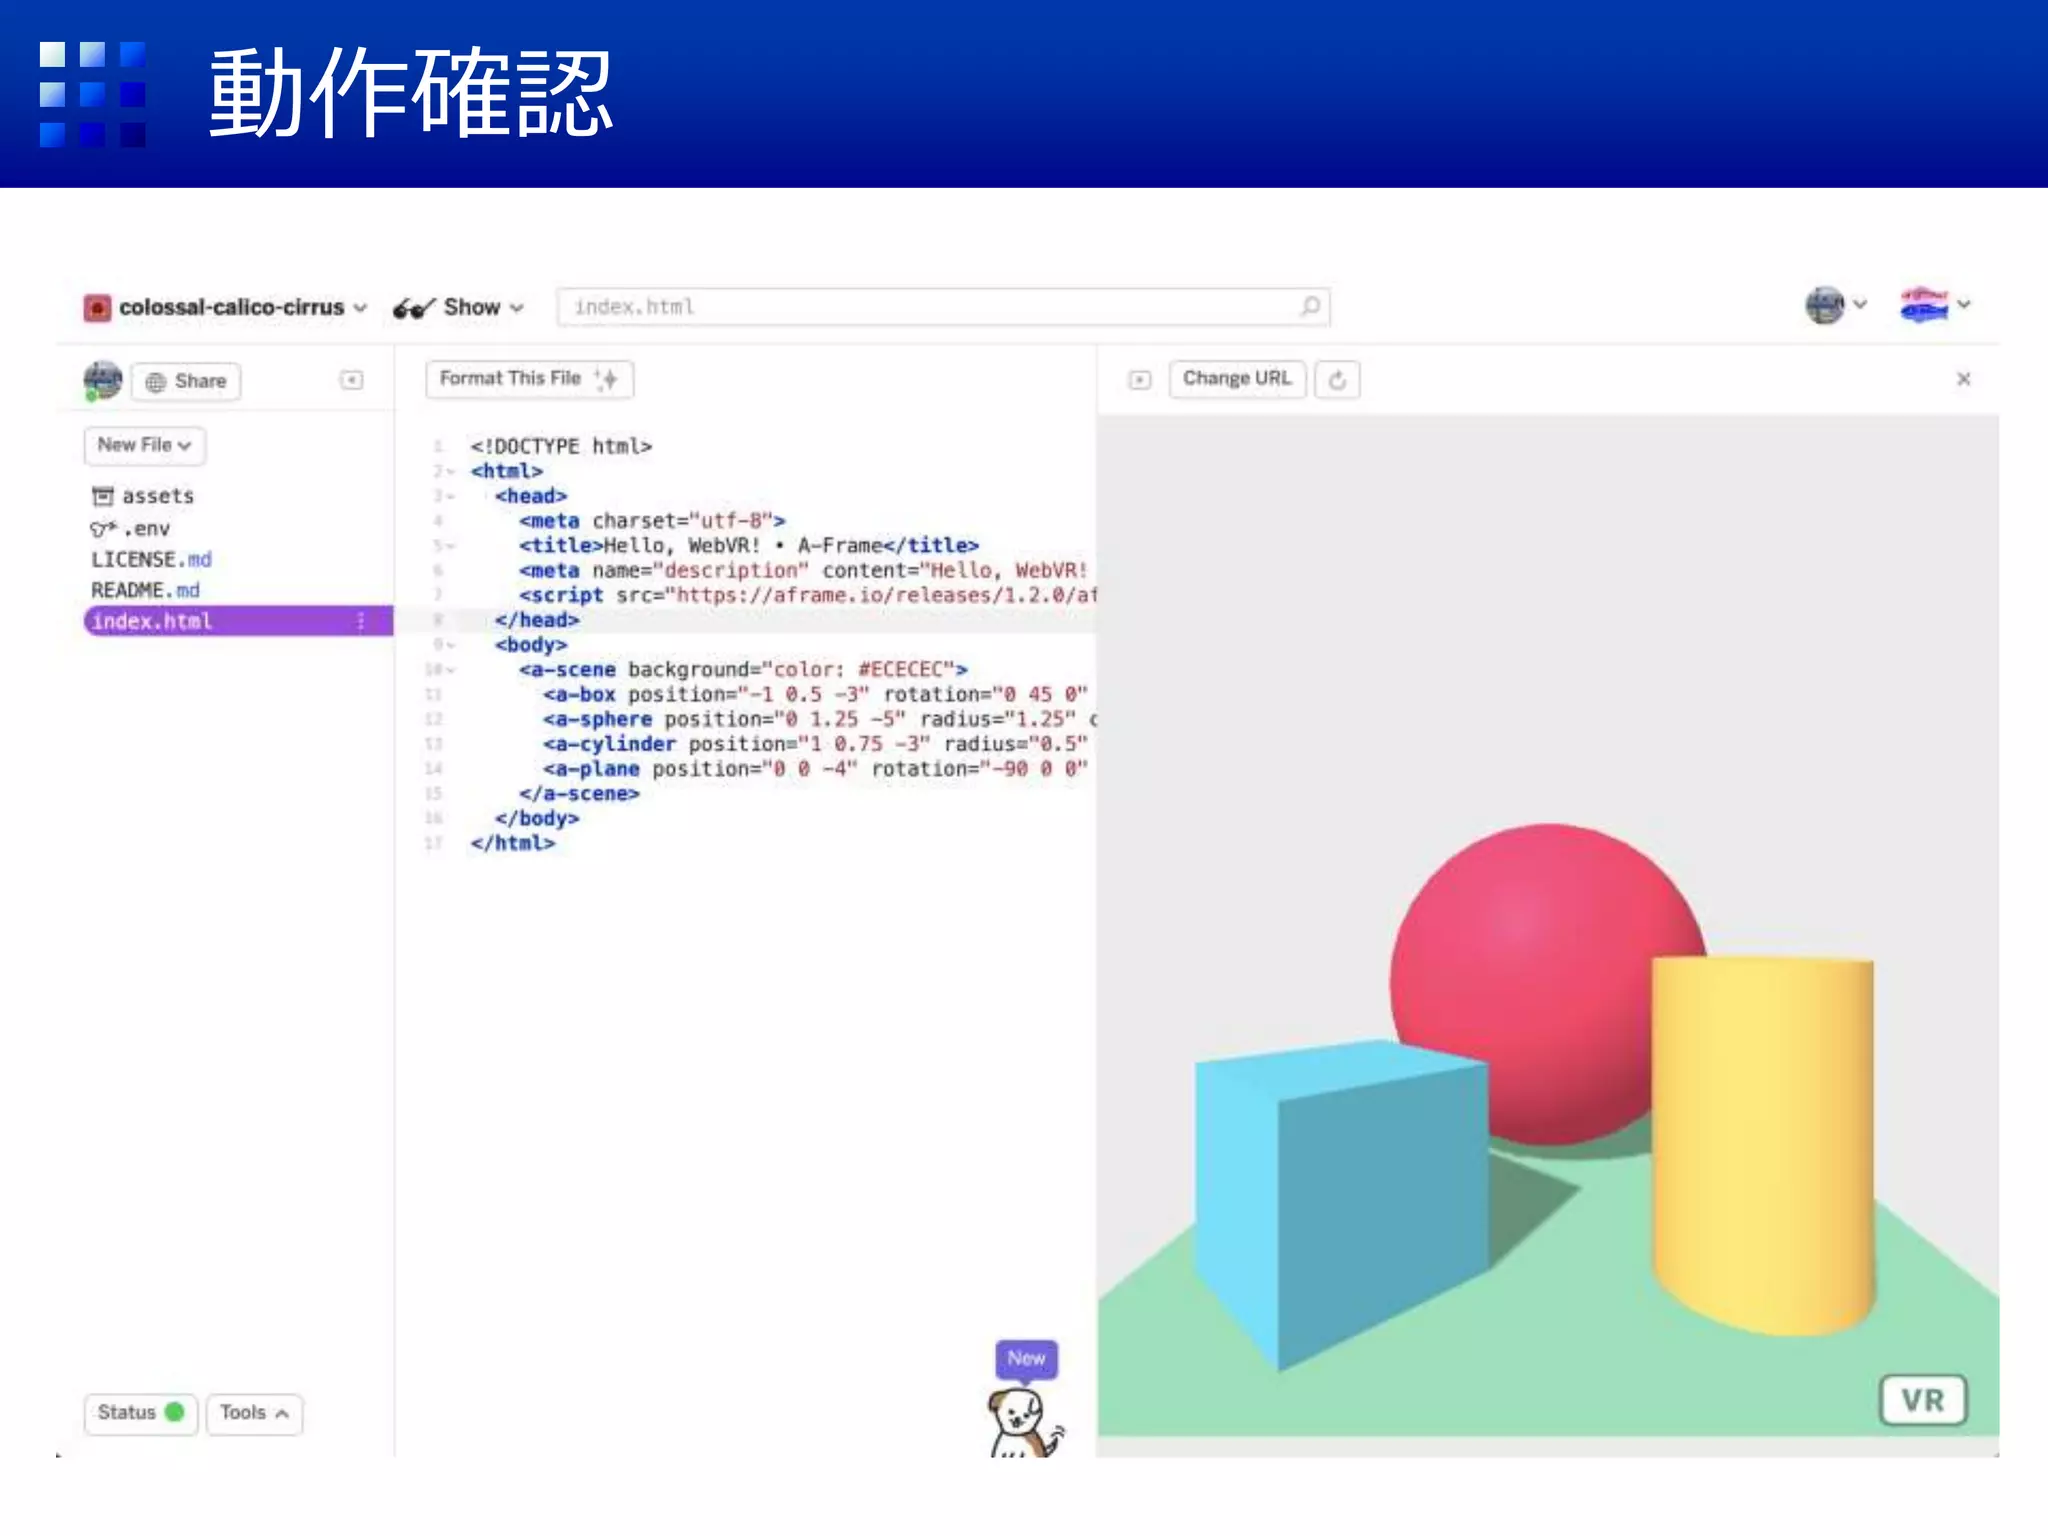Collapse the file sidebar panel icon
Viewport: 2048px width, 1536px height.
click(352, 380)
